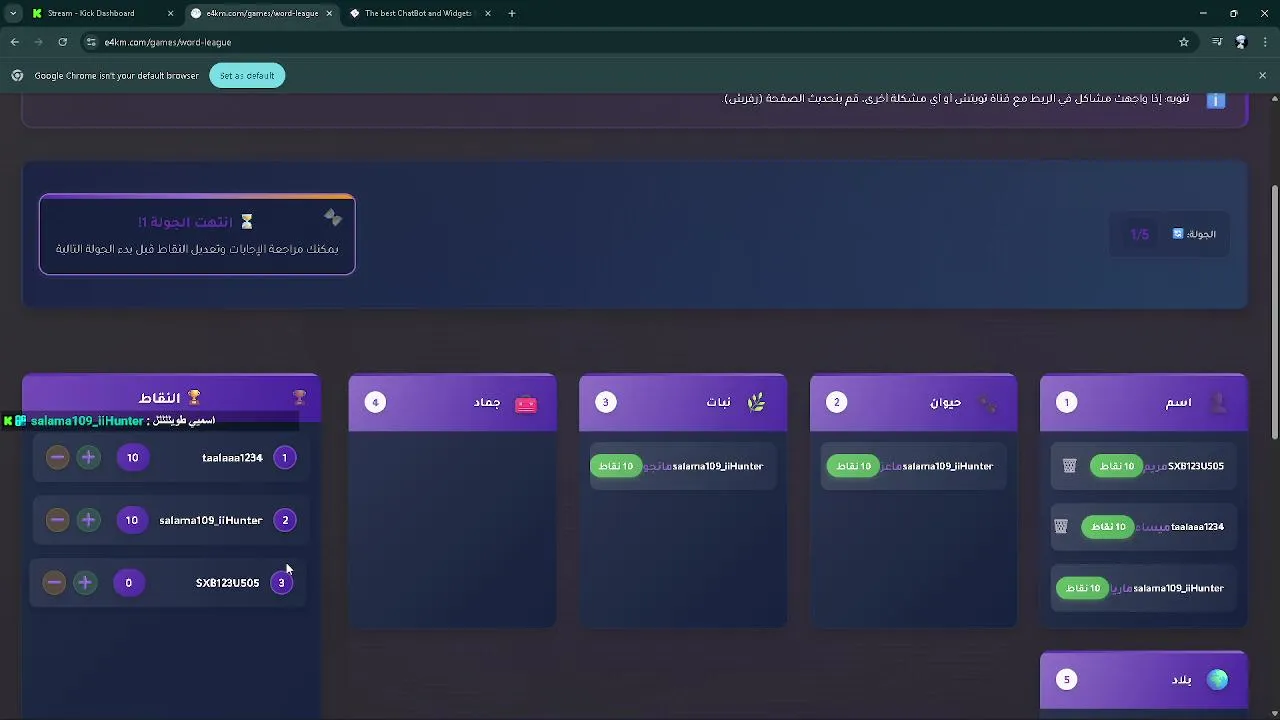Click the number 4 badge on جماد header
Image resolution: width=1280 pixels, height=720 pixels.
tap(375, 402)
